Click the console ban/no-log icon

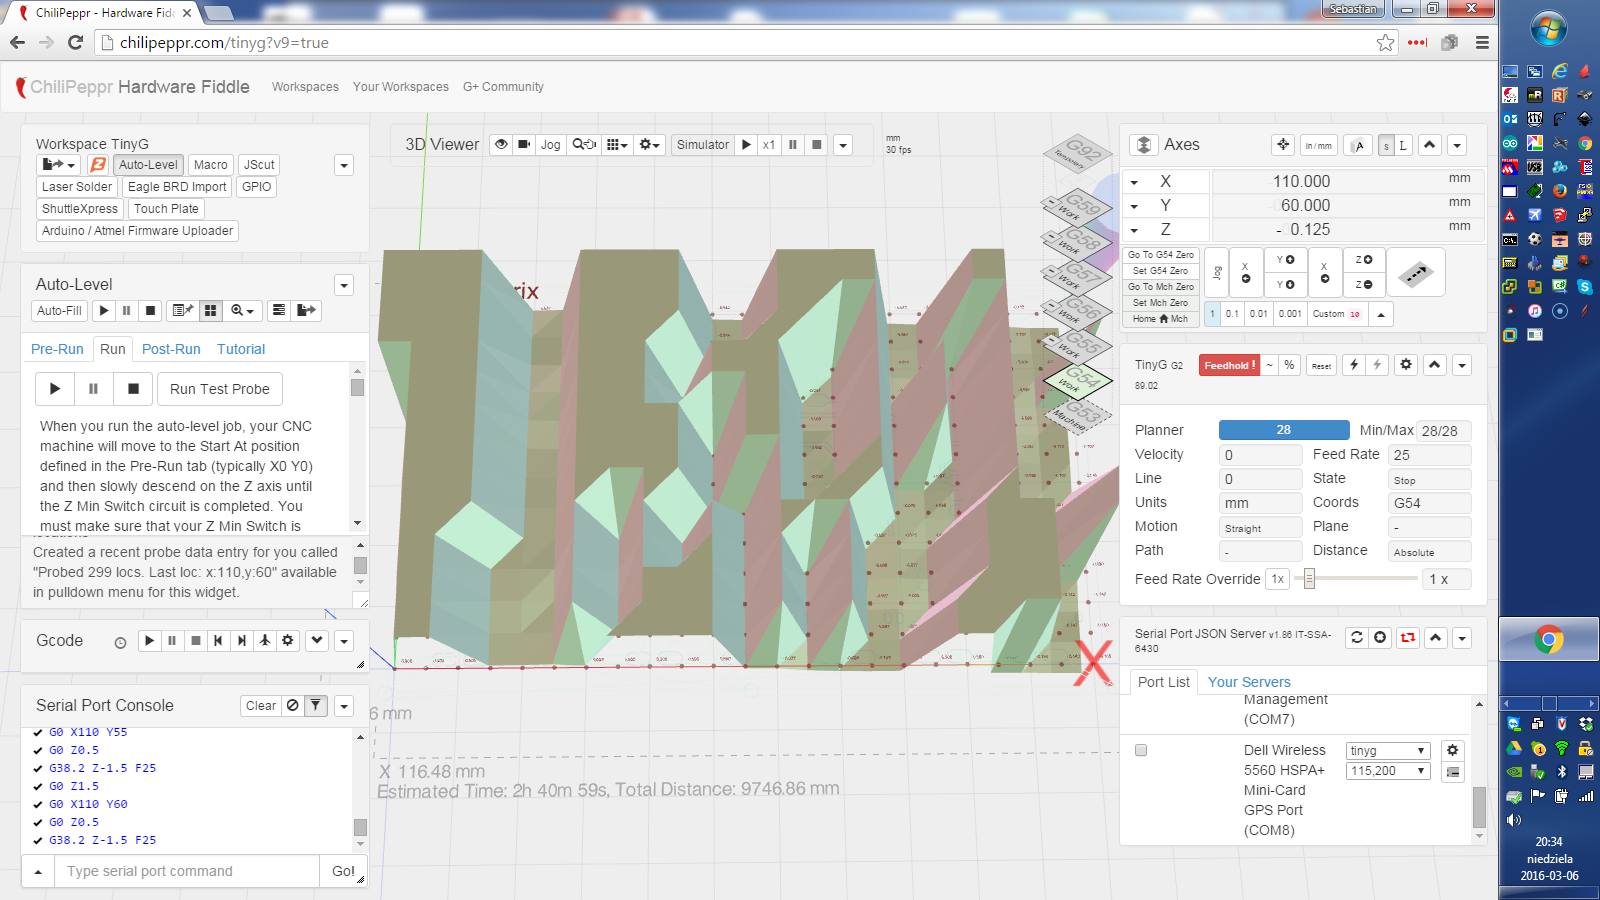[x=292, y=706]
